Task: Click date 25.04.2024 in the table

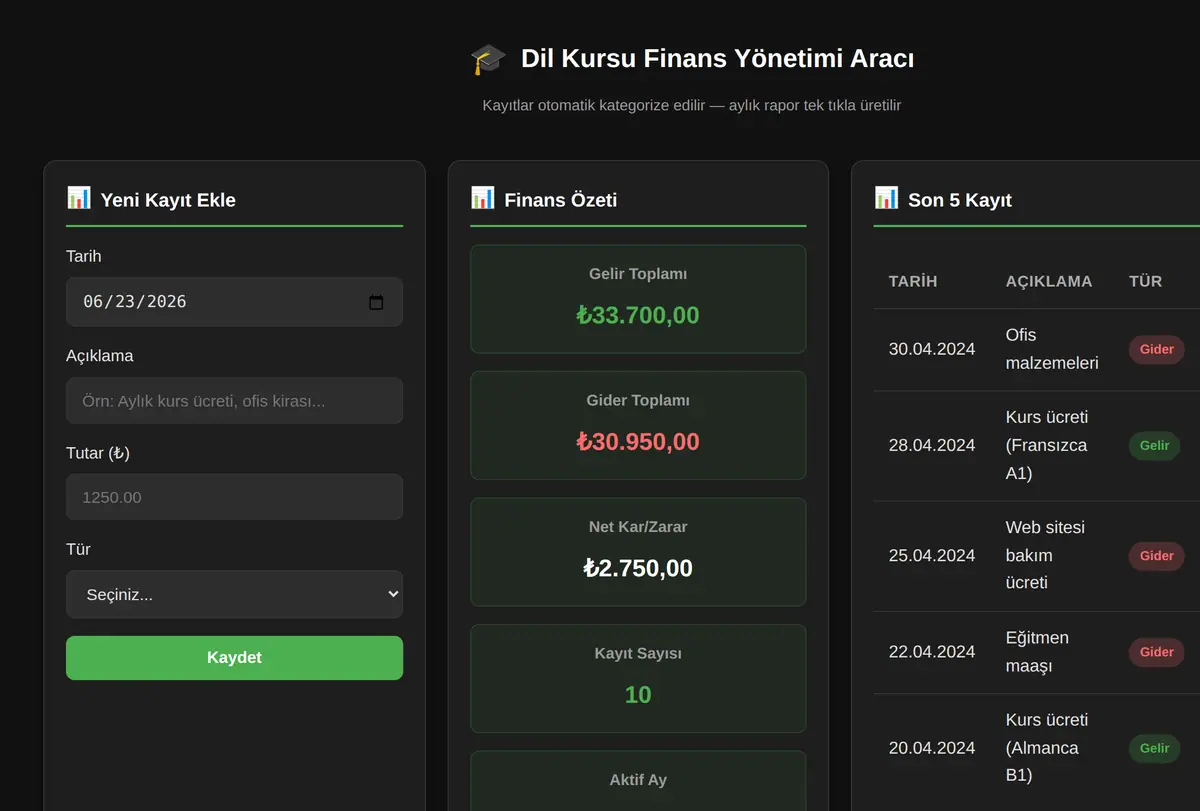Action: point(932,556)
